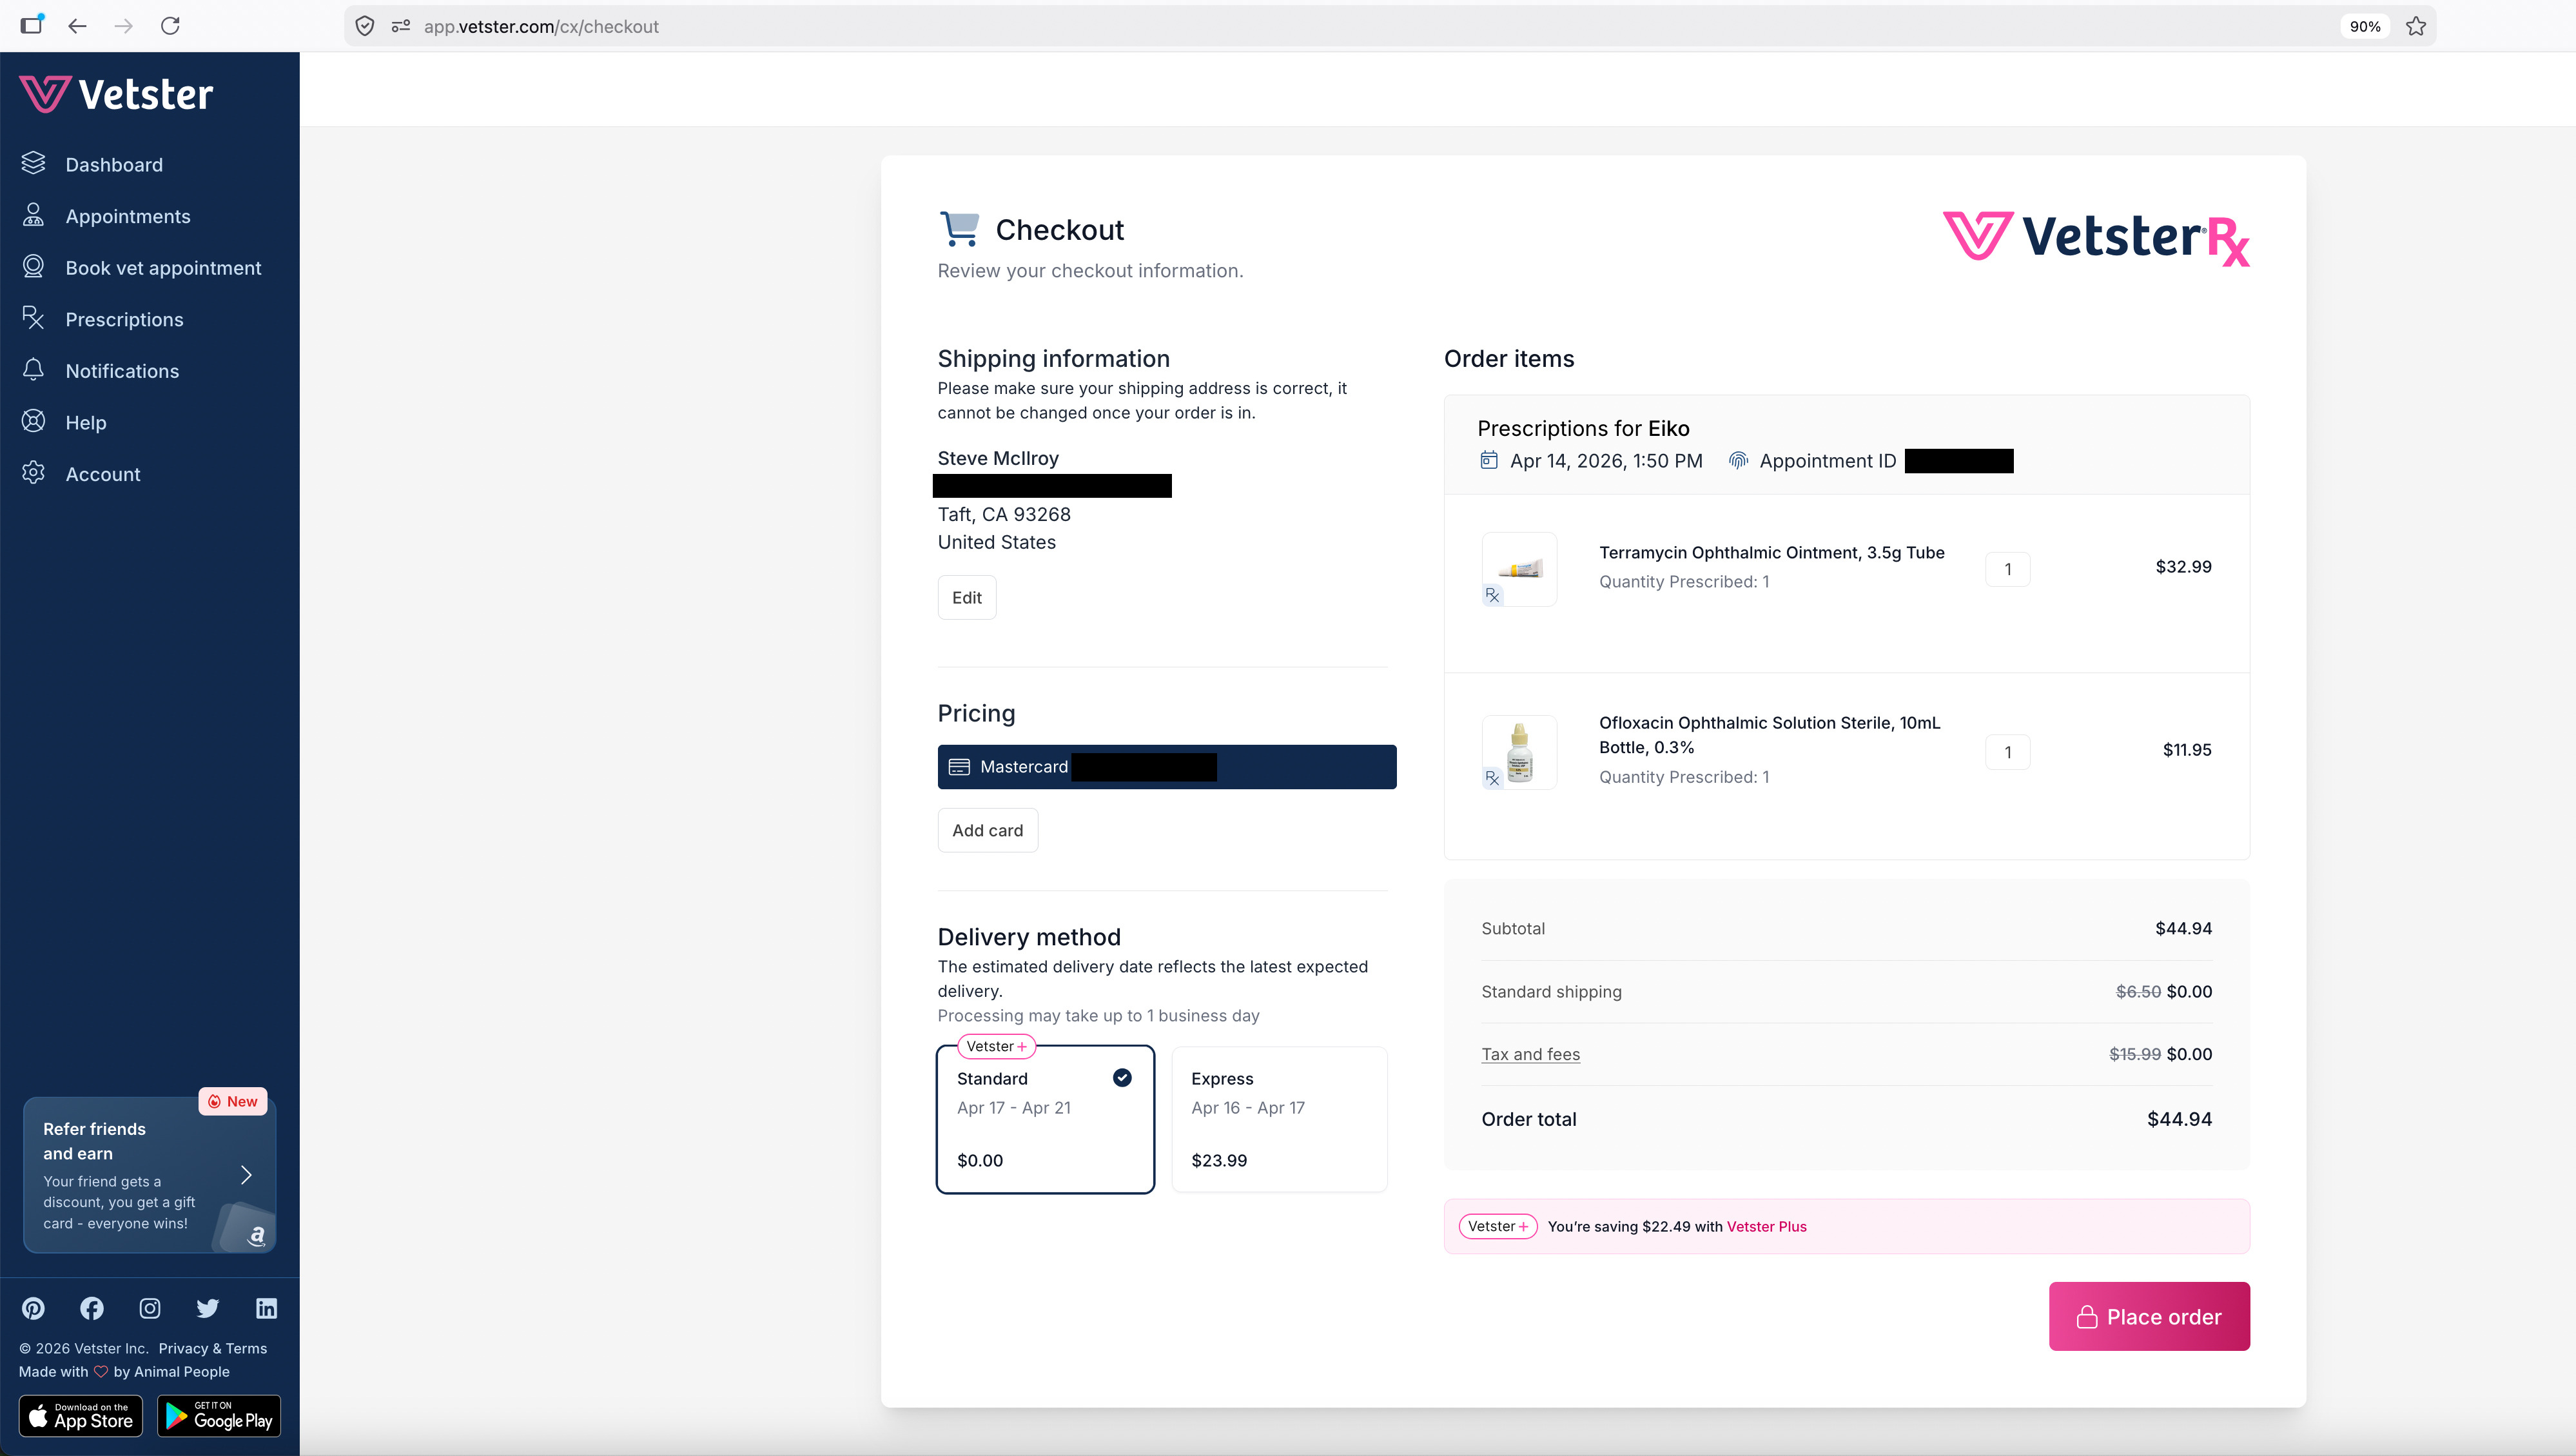Open Vetster's Instagram icon
The height and width of the screenshot is (1456, 2576).
(150, 1308)
